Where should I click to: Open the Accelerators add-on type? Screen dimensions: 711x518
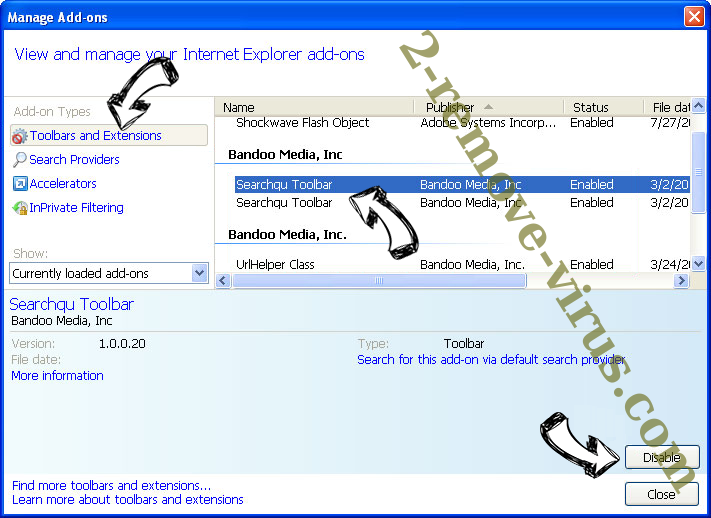(63, 184)
